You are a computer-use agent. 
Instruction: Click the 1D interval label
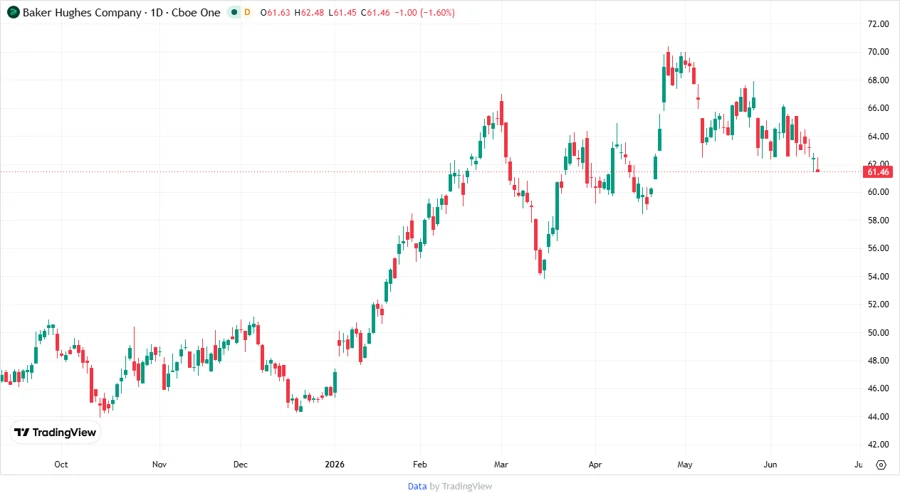(x=157, y=12)
